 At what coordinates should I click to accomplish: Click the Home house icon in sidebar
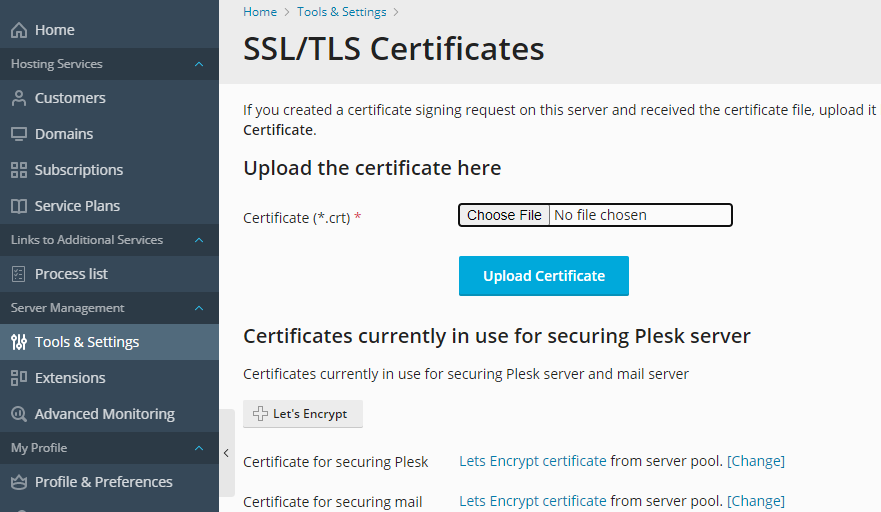click(x=19, y=30)
